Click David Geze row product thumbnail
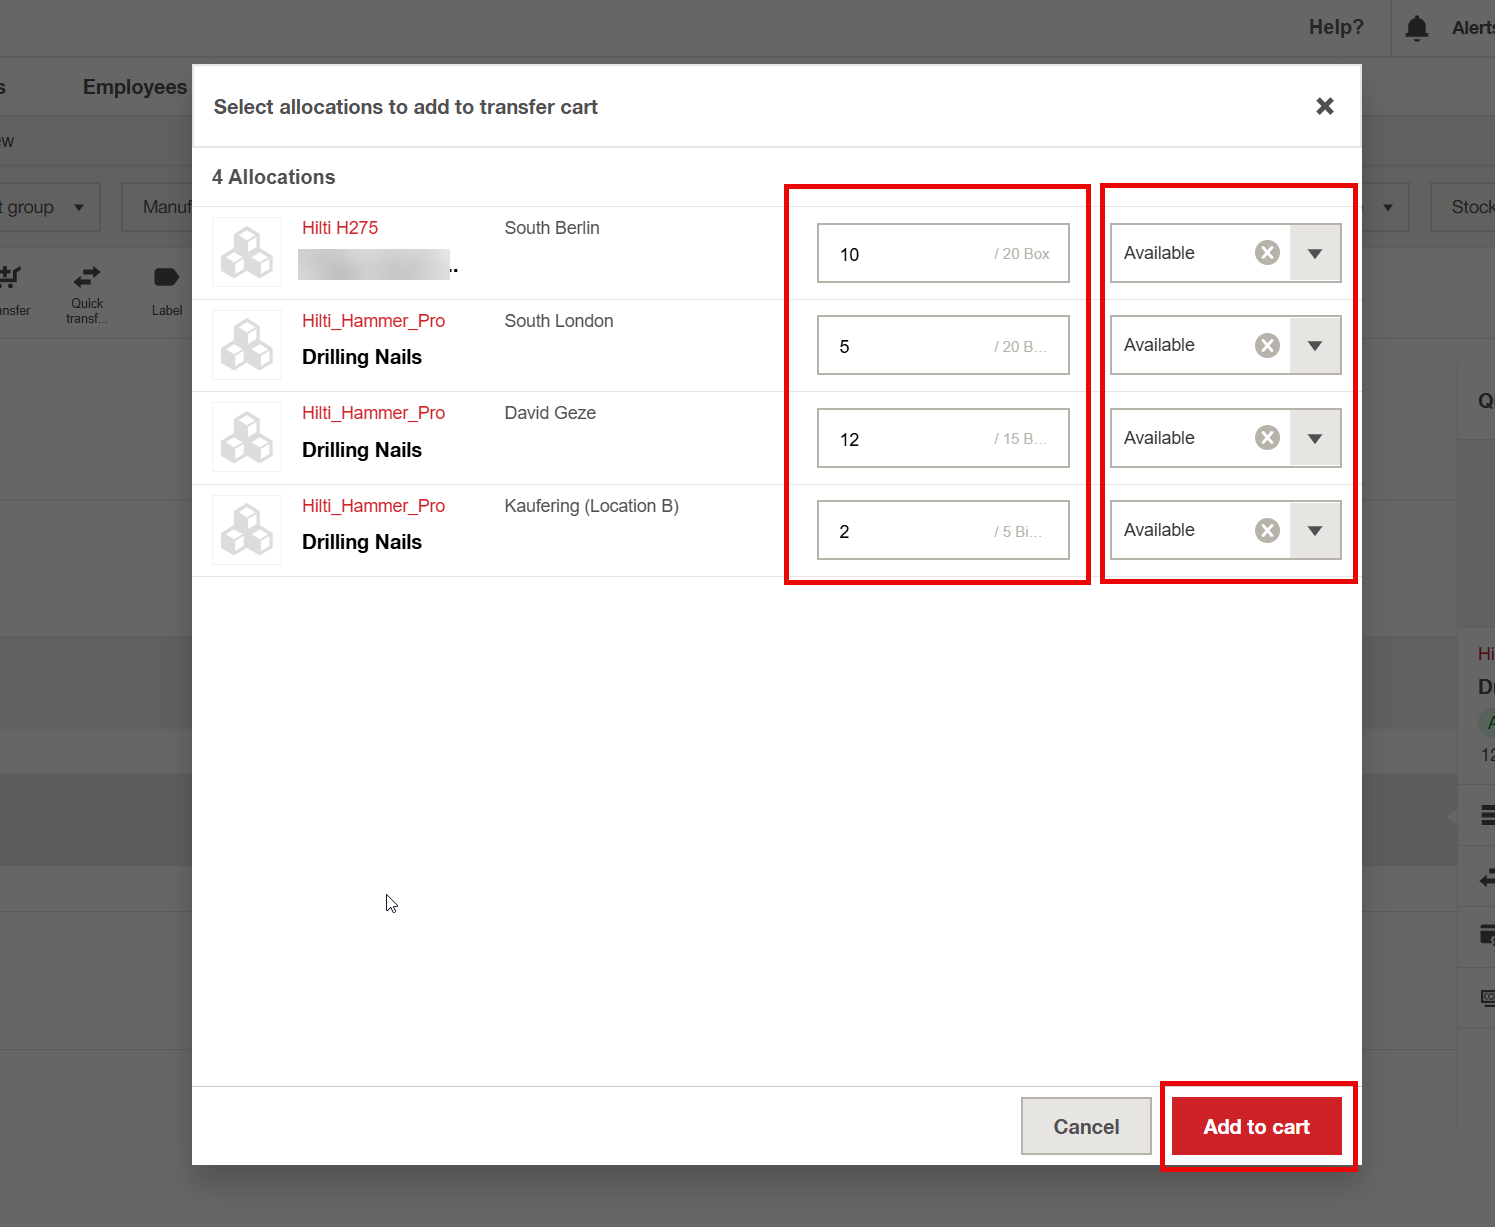 pos(247,437)
